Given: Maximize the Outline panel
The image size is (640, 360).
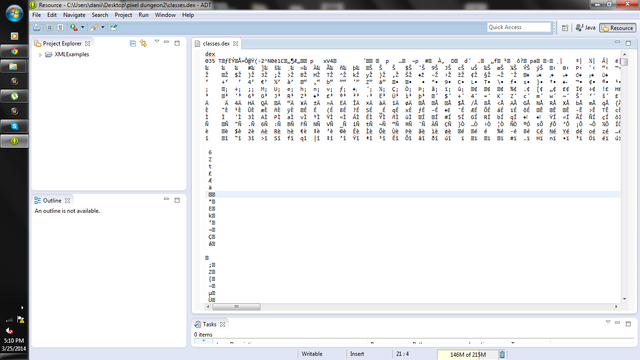Looking at the screenshot, I should [x=177, y=200].
